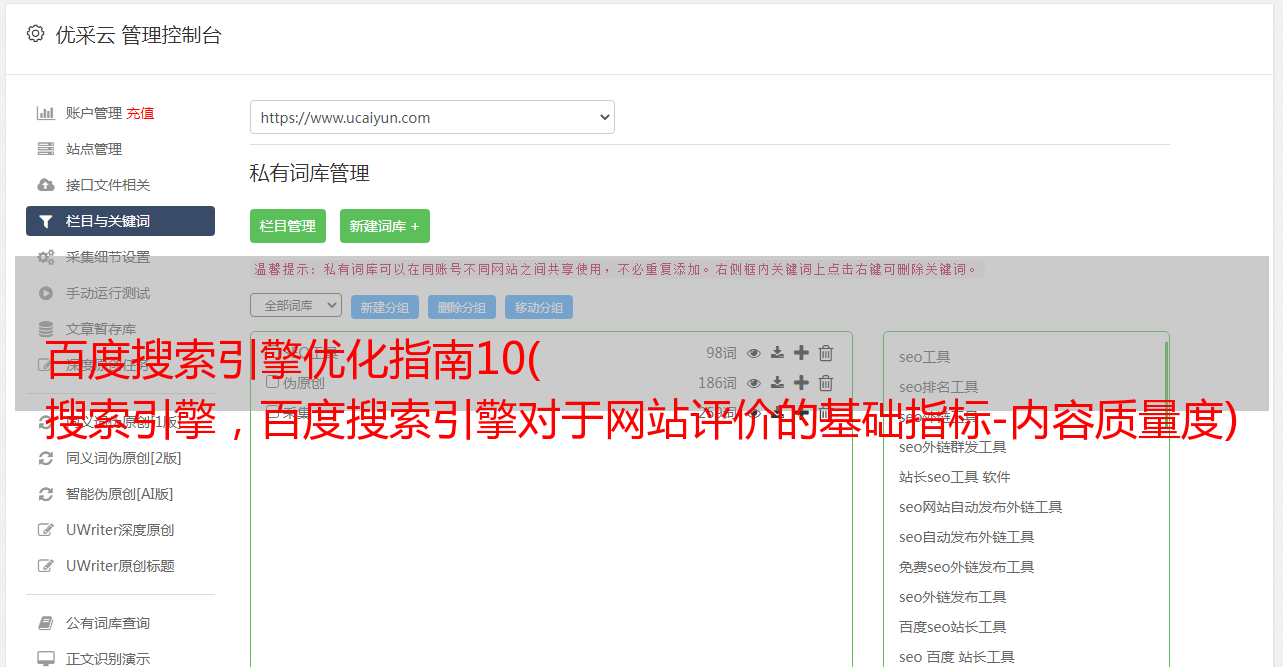
Task: Select keyword 百度seo站长工具
Action: [953, 627]
